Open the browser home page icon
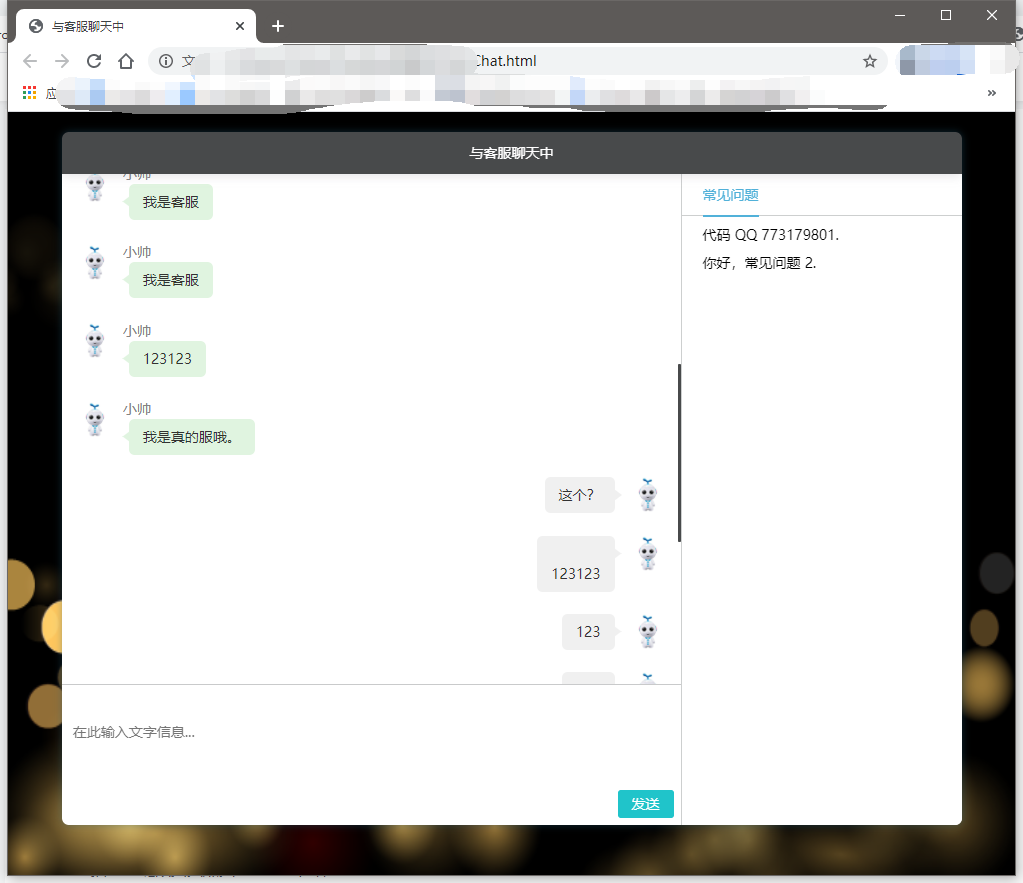Image resolution: width=1023 pixels, height=883 pixels. (x=126, y=61)
